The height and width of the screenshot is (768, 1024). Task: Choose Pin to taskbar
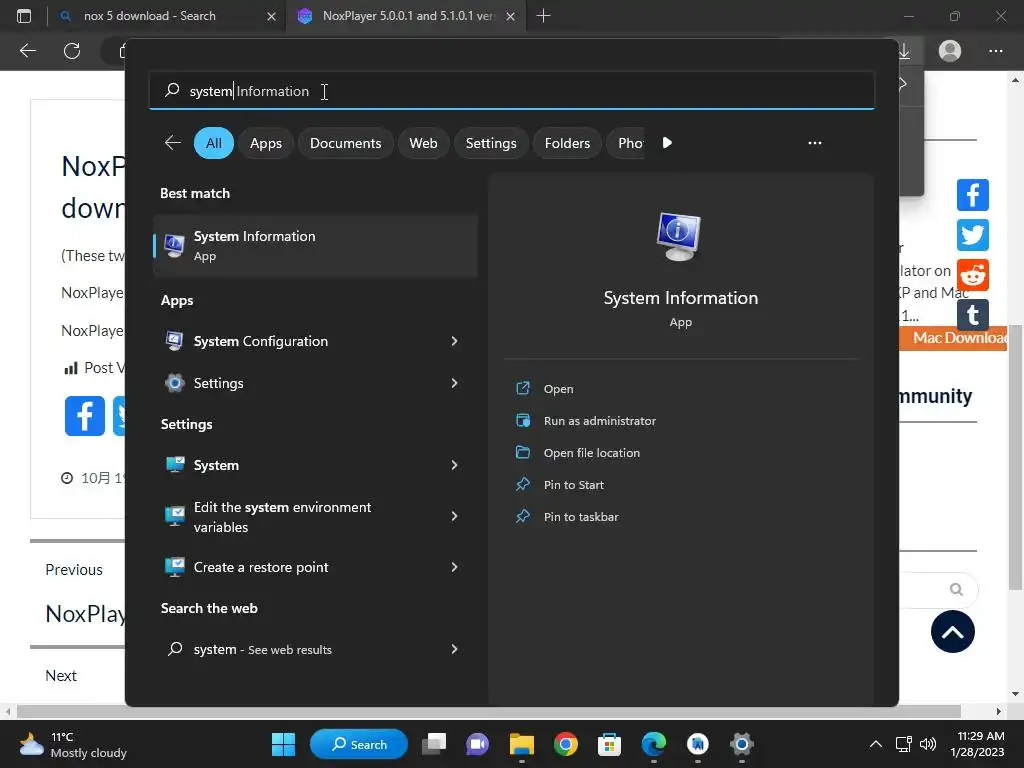coord(581,517)
